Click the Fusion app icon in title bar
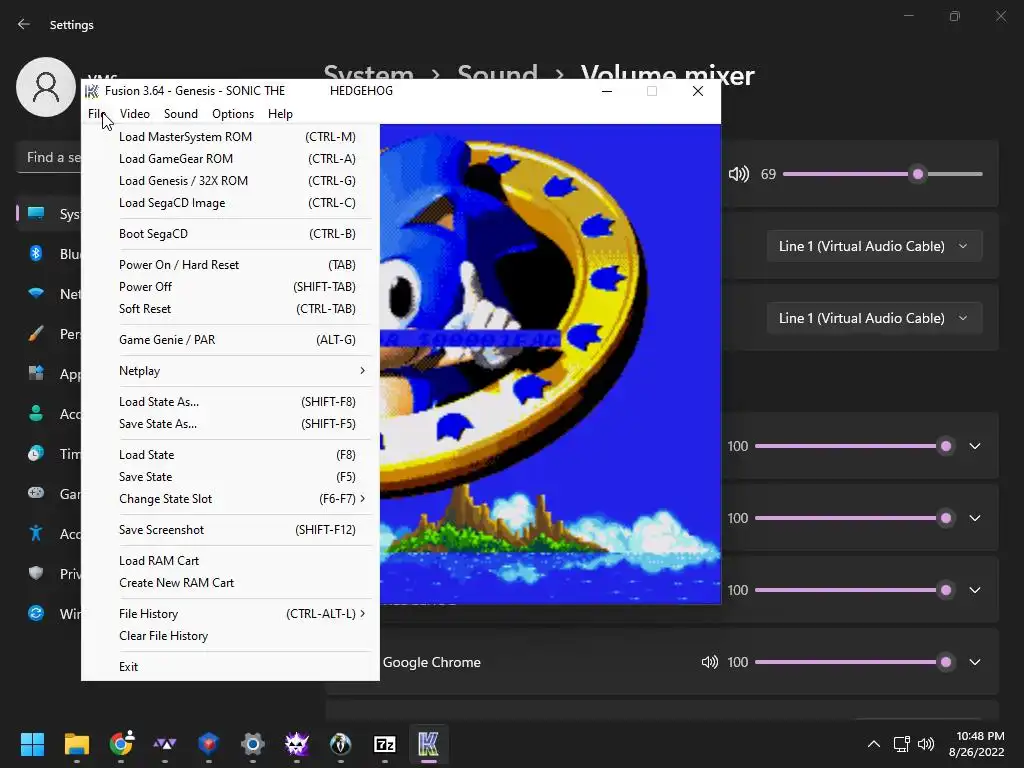This screenshot has height=768, width=1024. [92, 91]
